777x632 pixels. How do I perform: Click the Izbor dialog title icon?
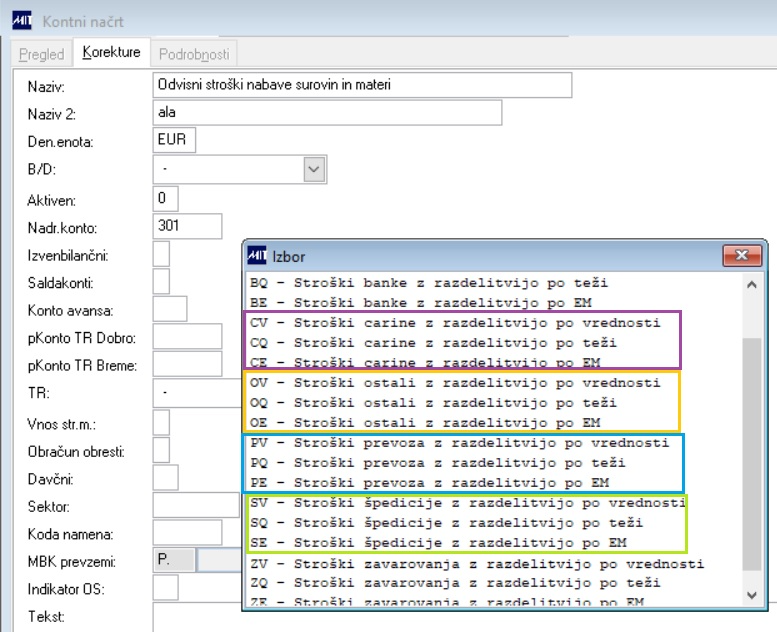pos(259,257)
